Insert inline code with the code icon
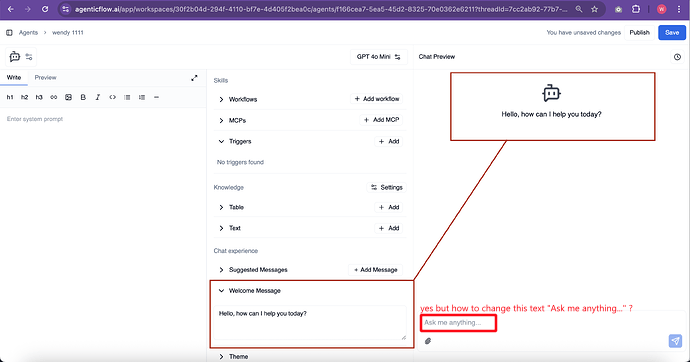Viewport: 690px width, 362px height. 113,97
